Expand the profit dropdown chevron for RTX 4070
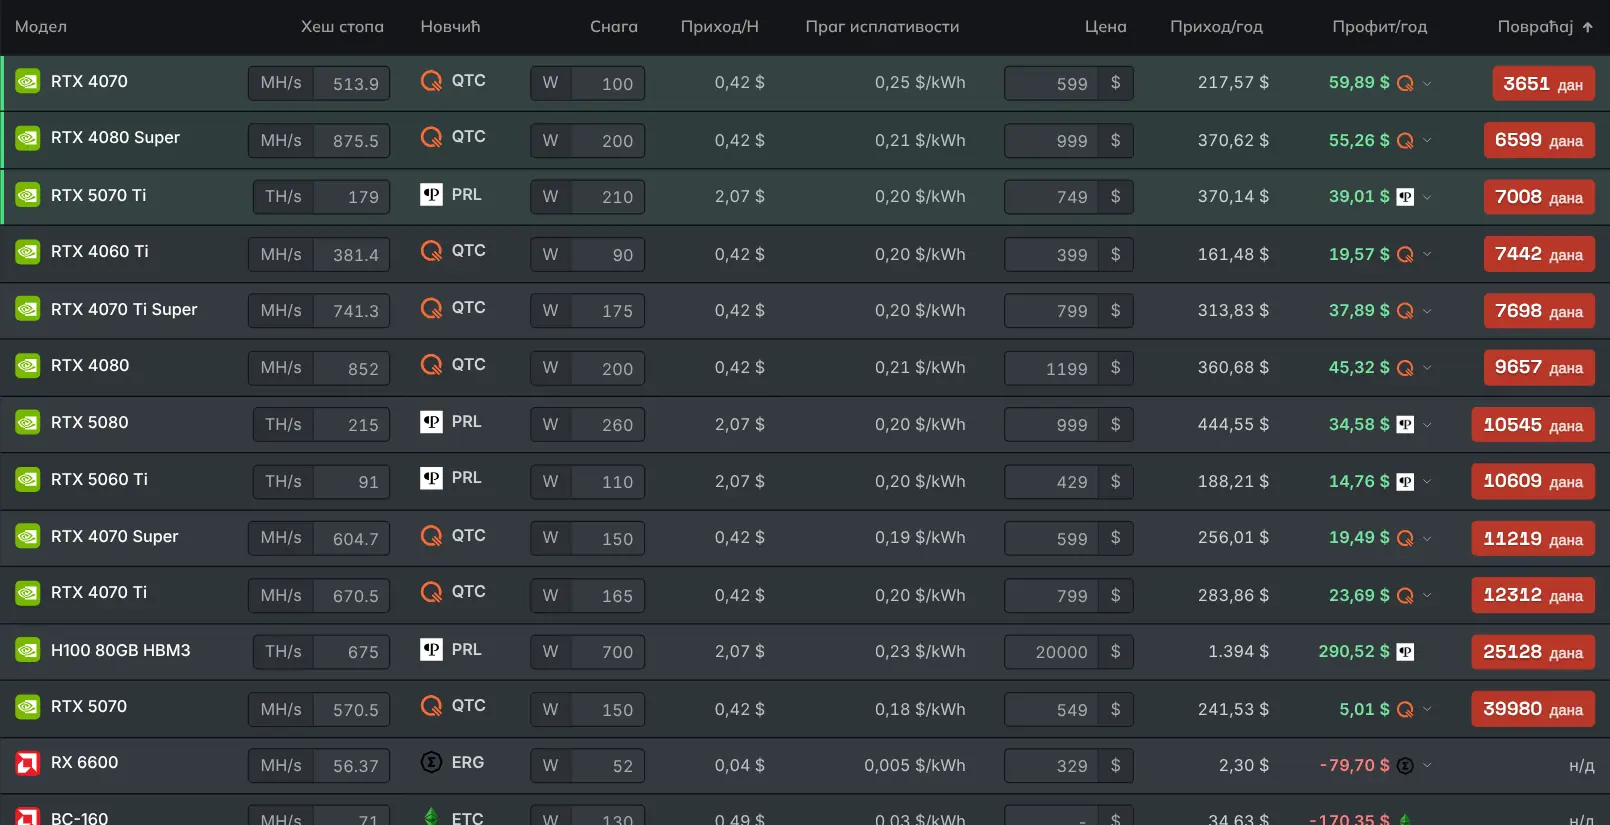This screenshot has width=1610, height=825. [1427, 84]
